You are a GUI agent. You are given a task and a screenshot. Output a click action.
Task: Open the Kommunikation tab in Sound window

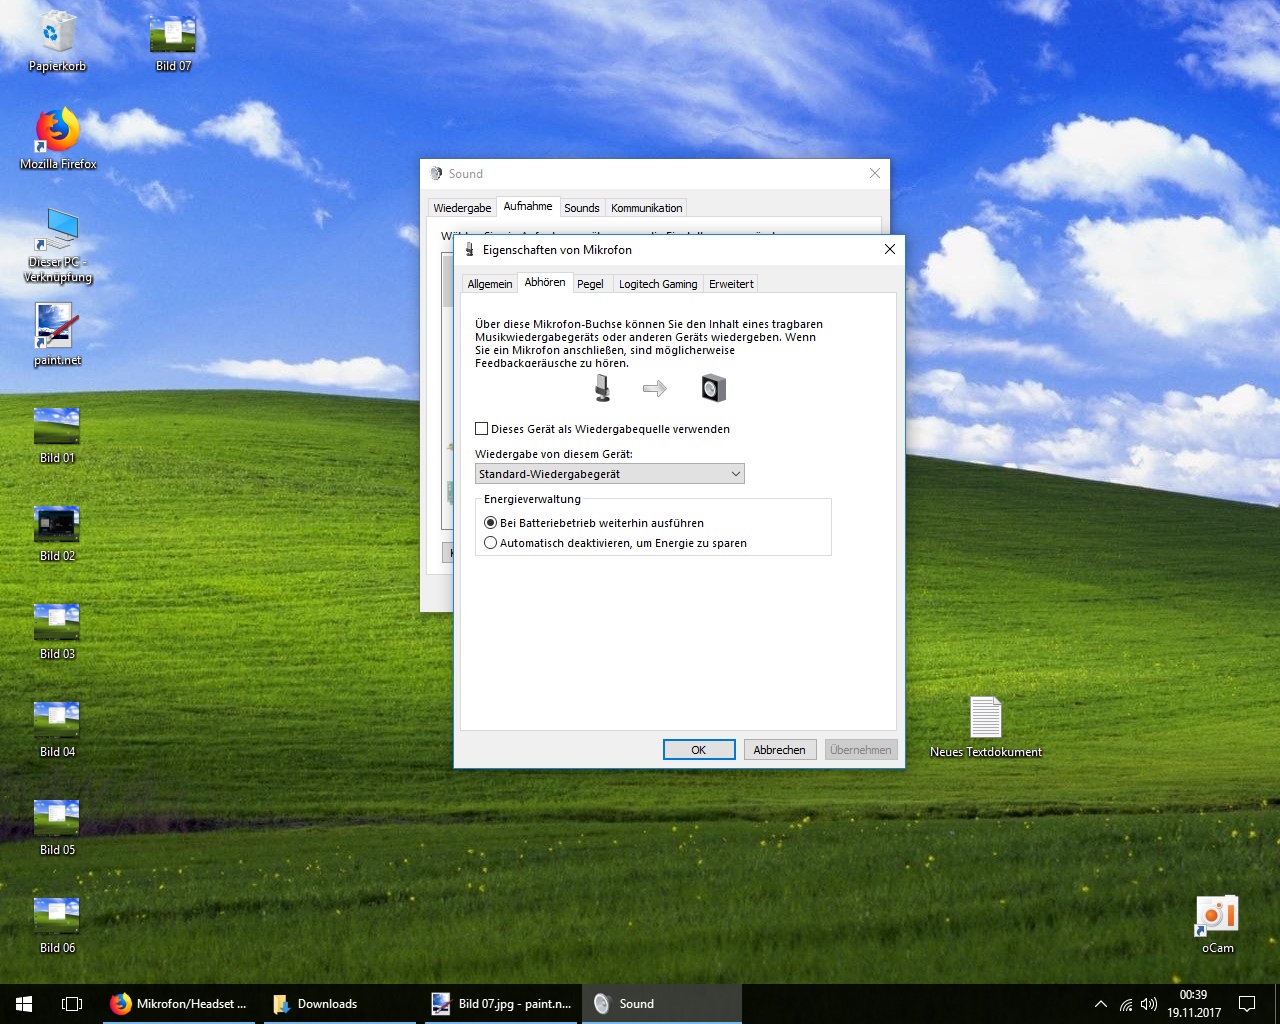click(647, 208)
